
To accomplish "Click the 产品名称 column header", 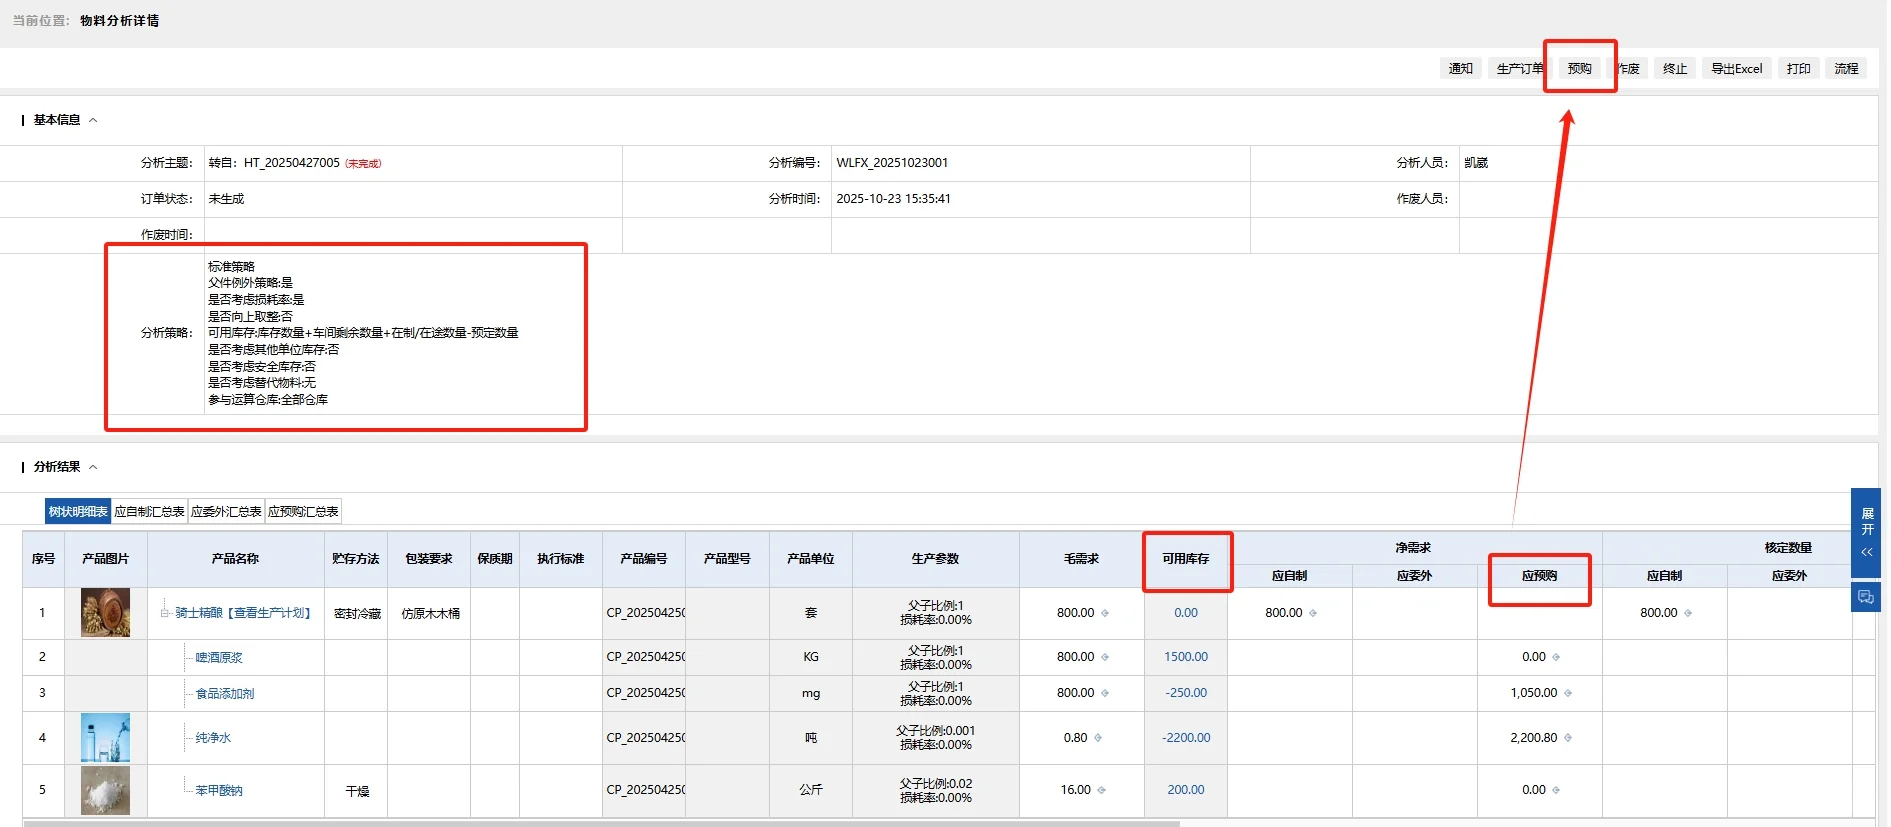I will point(236,559).
